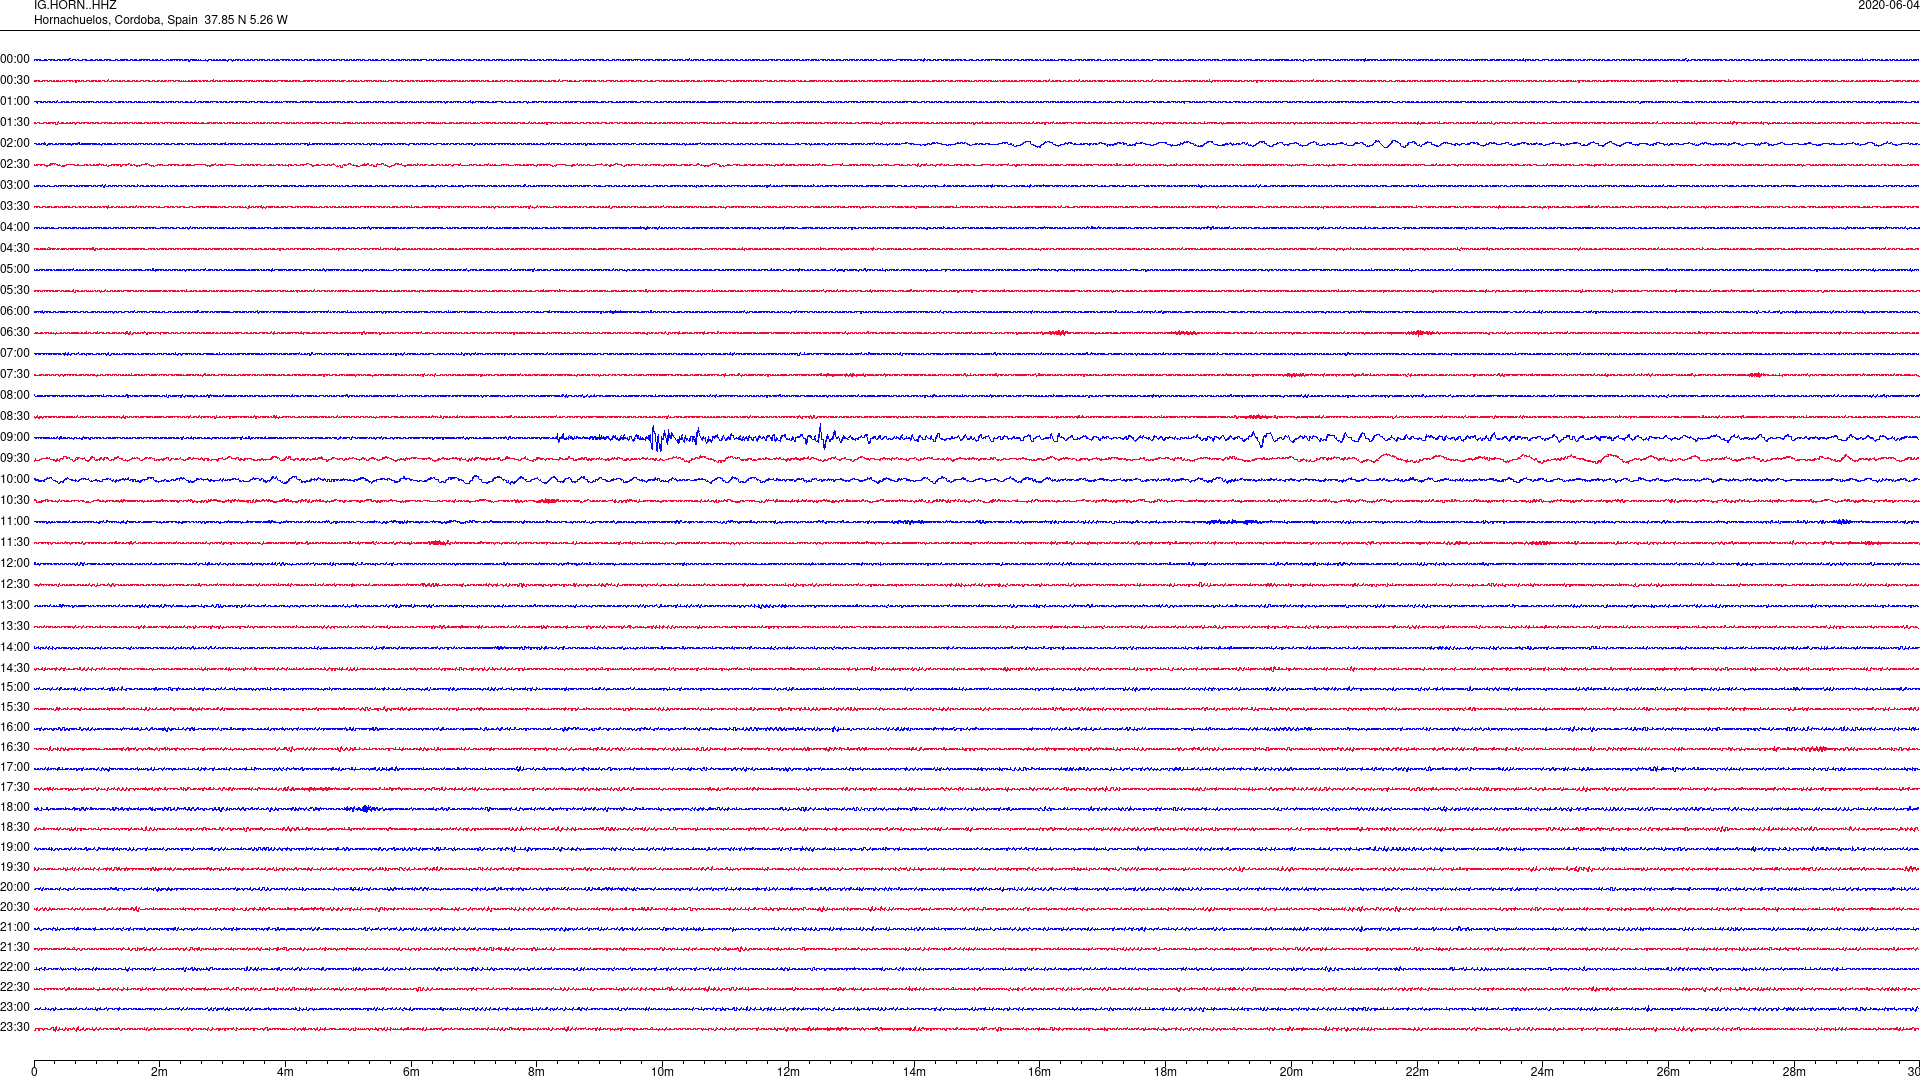Select the 05:00 trace time label

(15, 269)
